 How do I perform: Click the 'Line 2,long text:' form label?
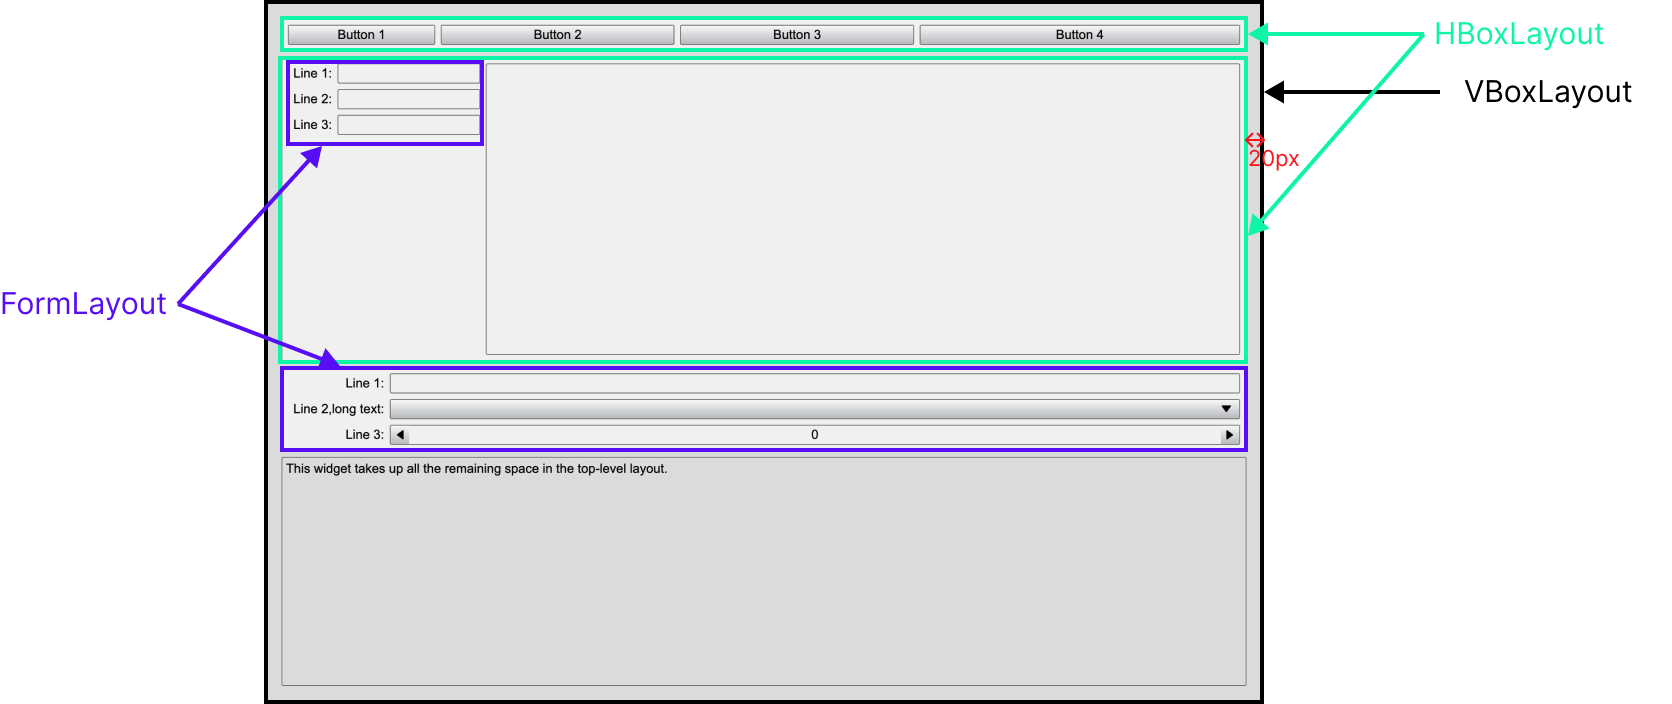click(x=338, y=409)
